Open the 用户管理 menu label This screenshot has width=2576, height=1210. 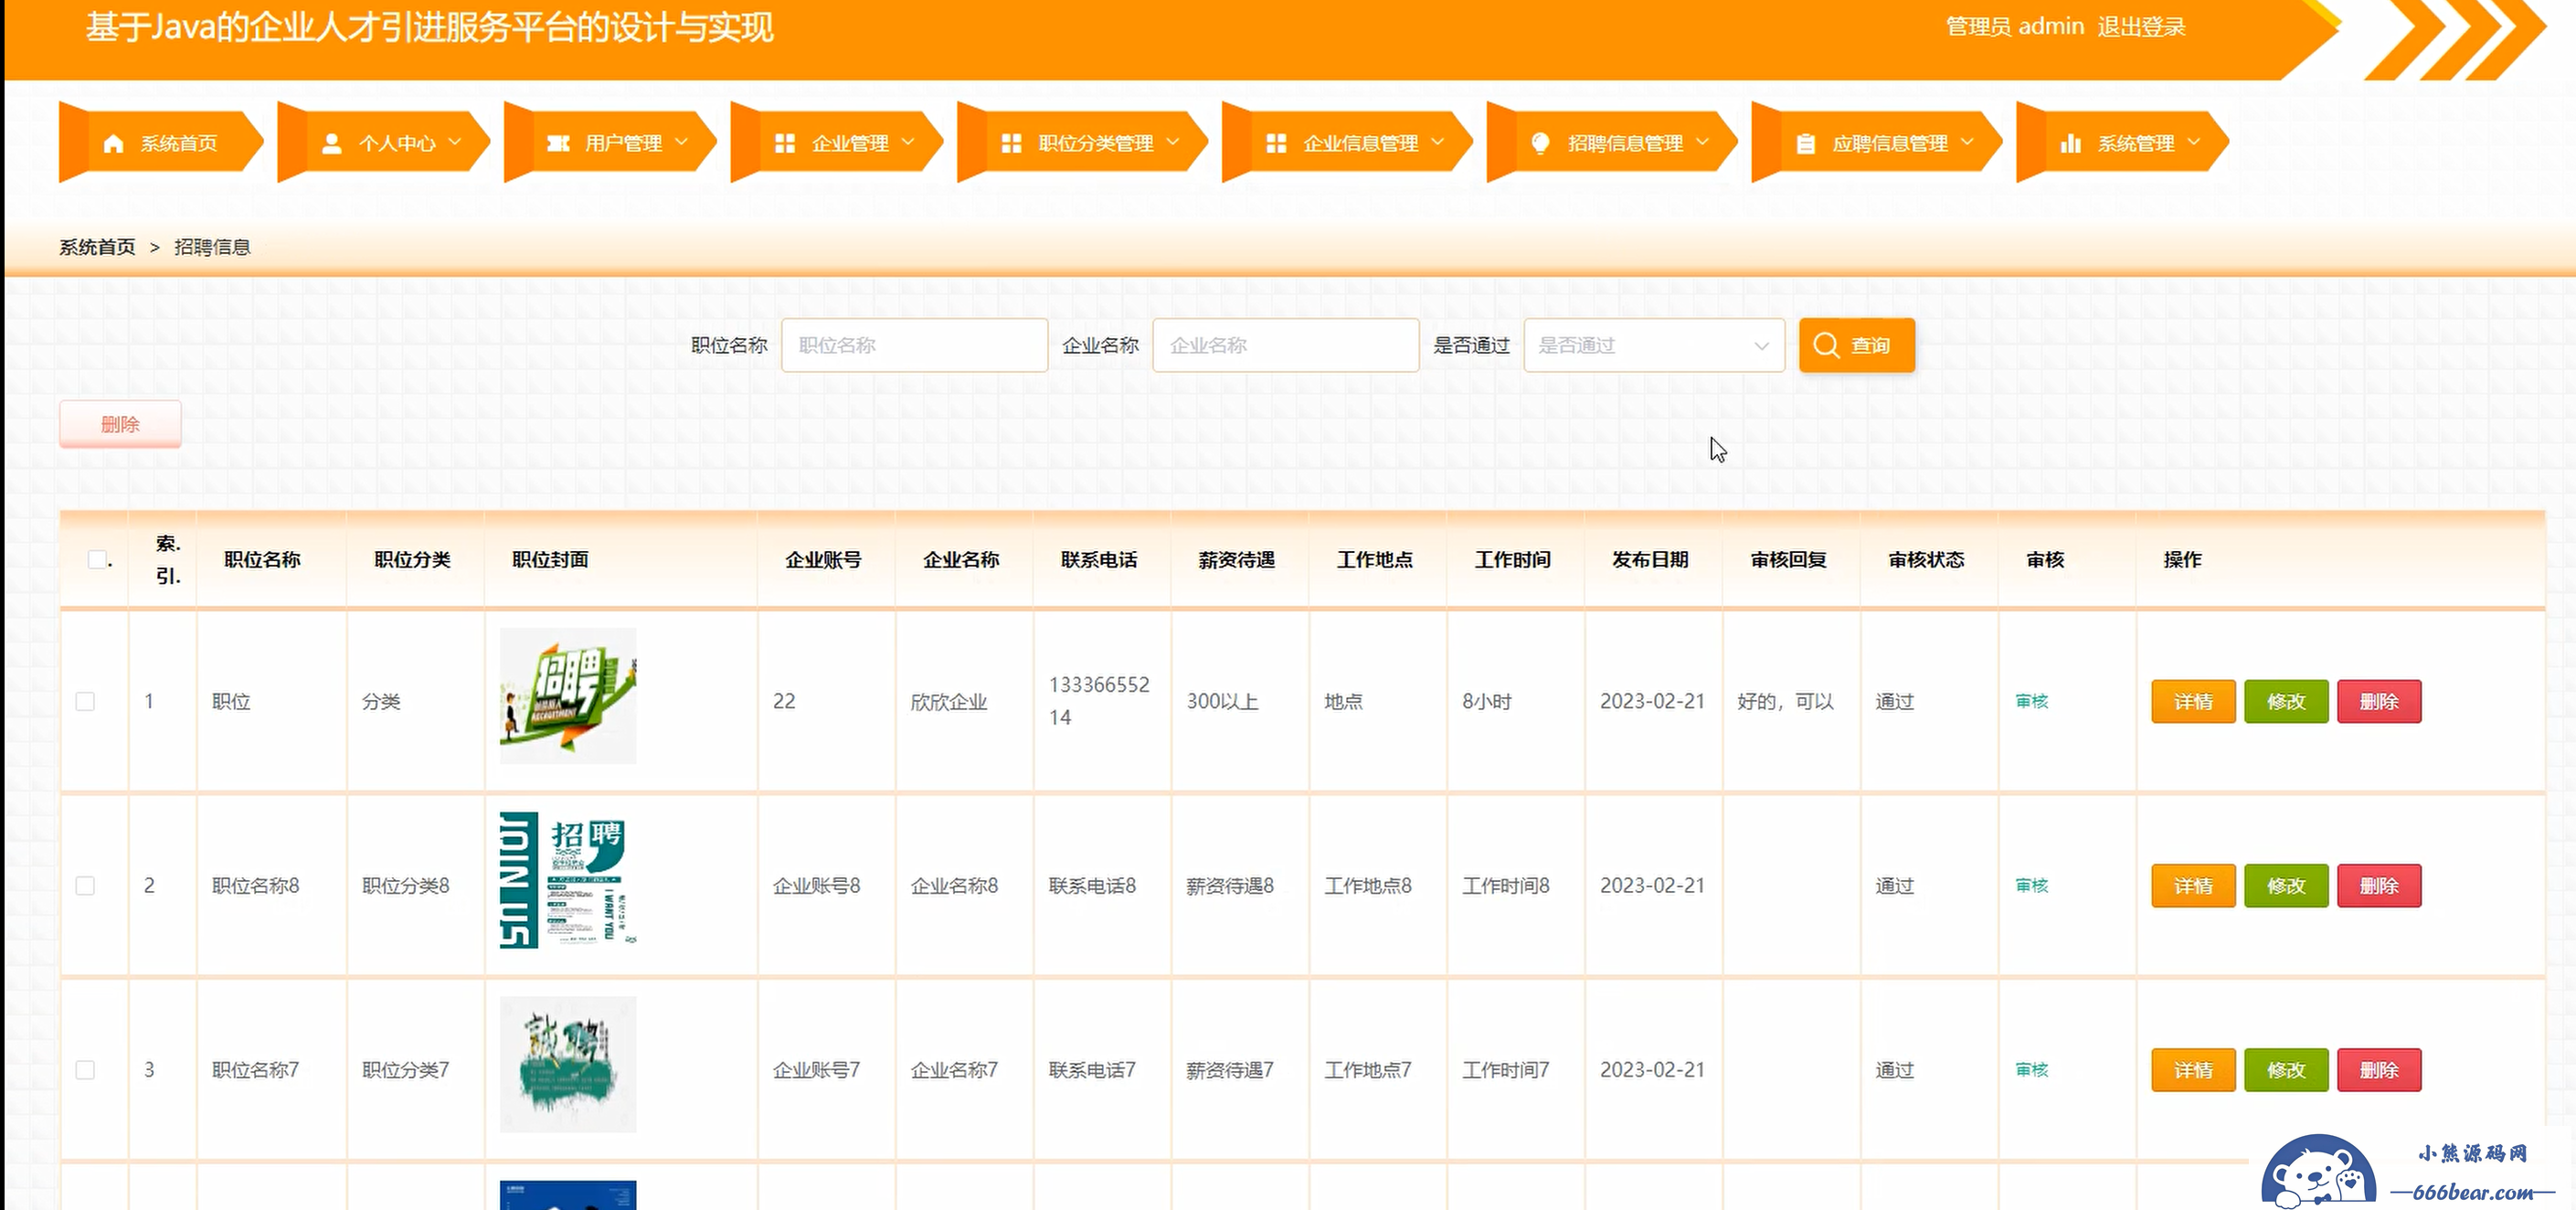[624, 144]
